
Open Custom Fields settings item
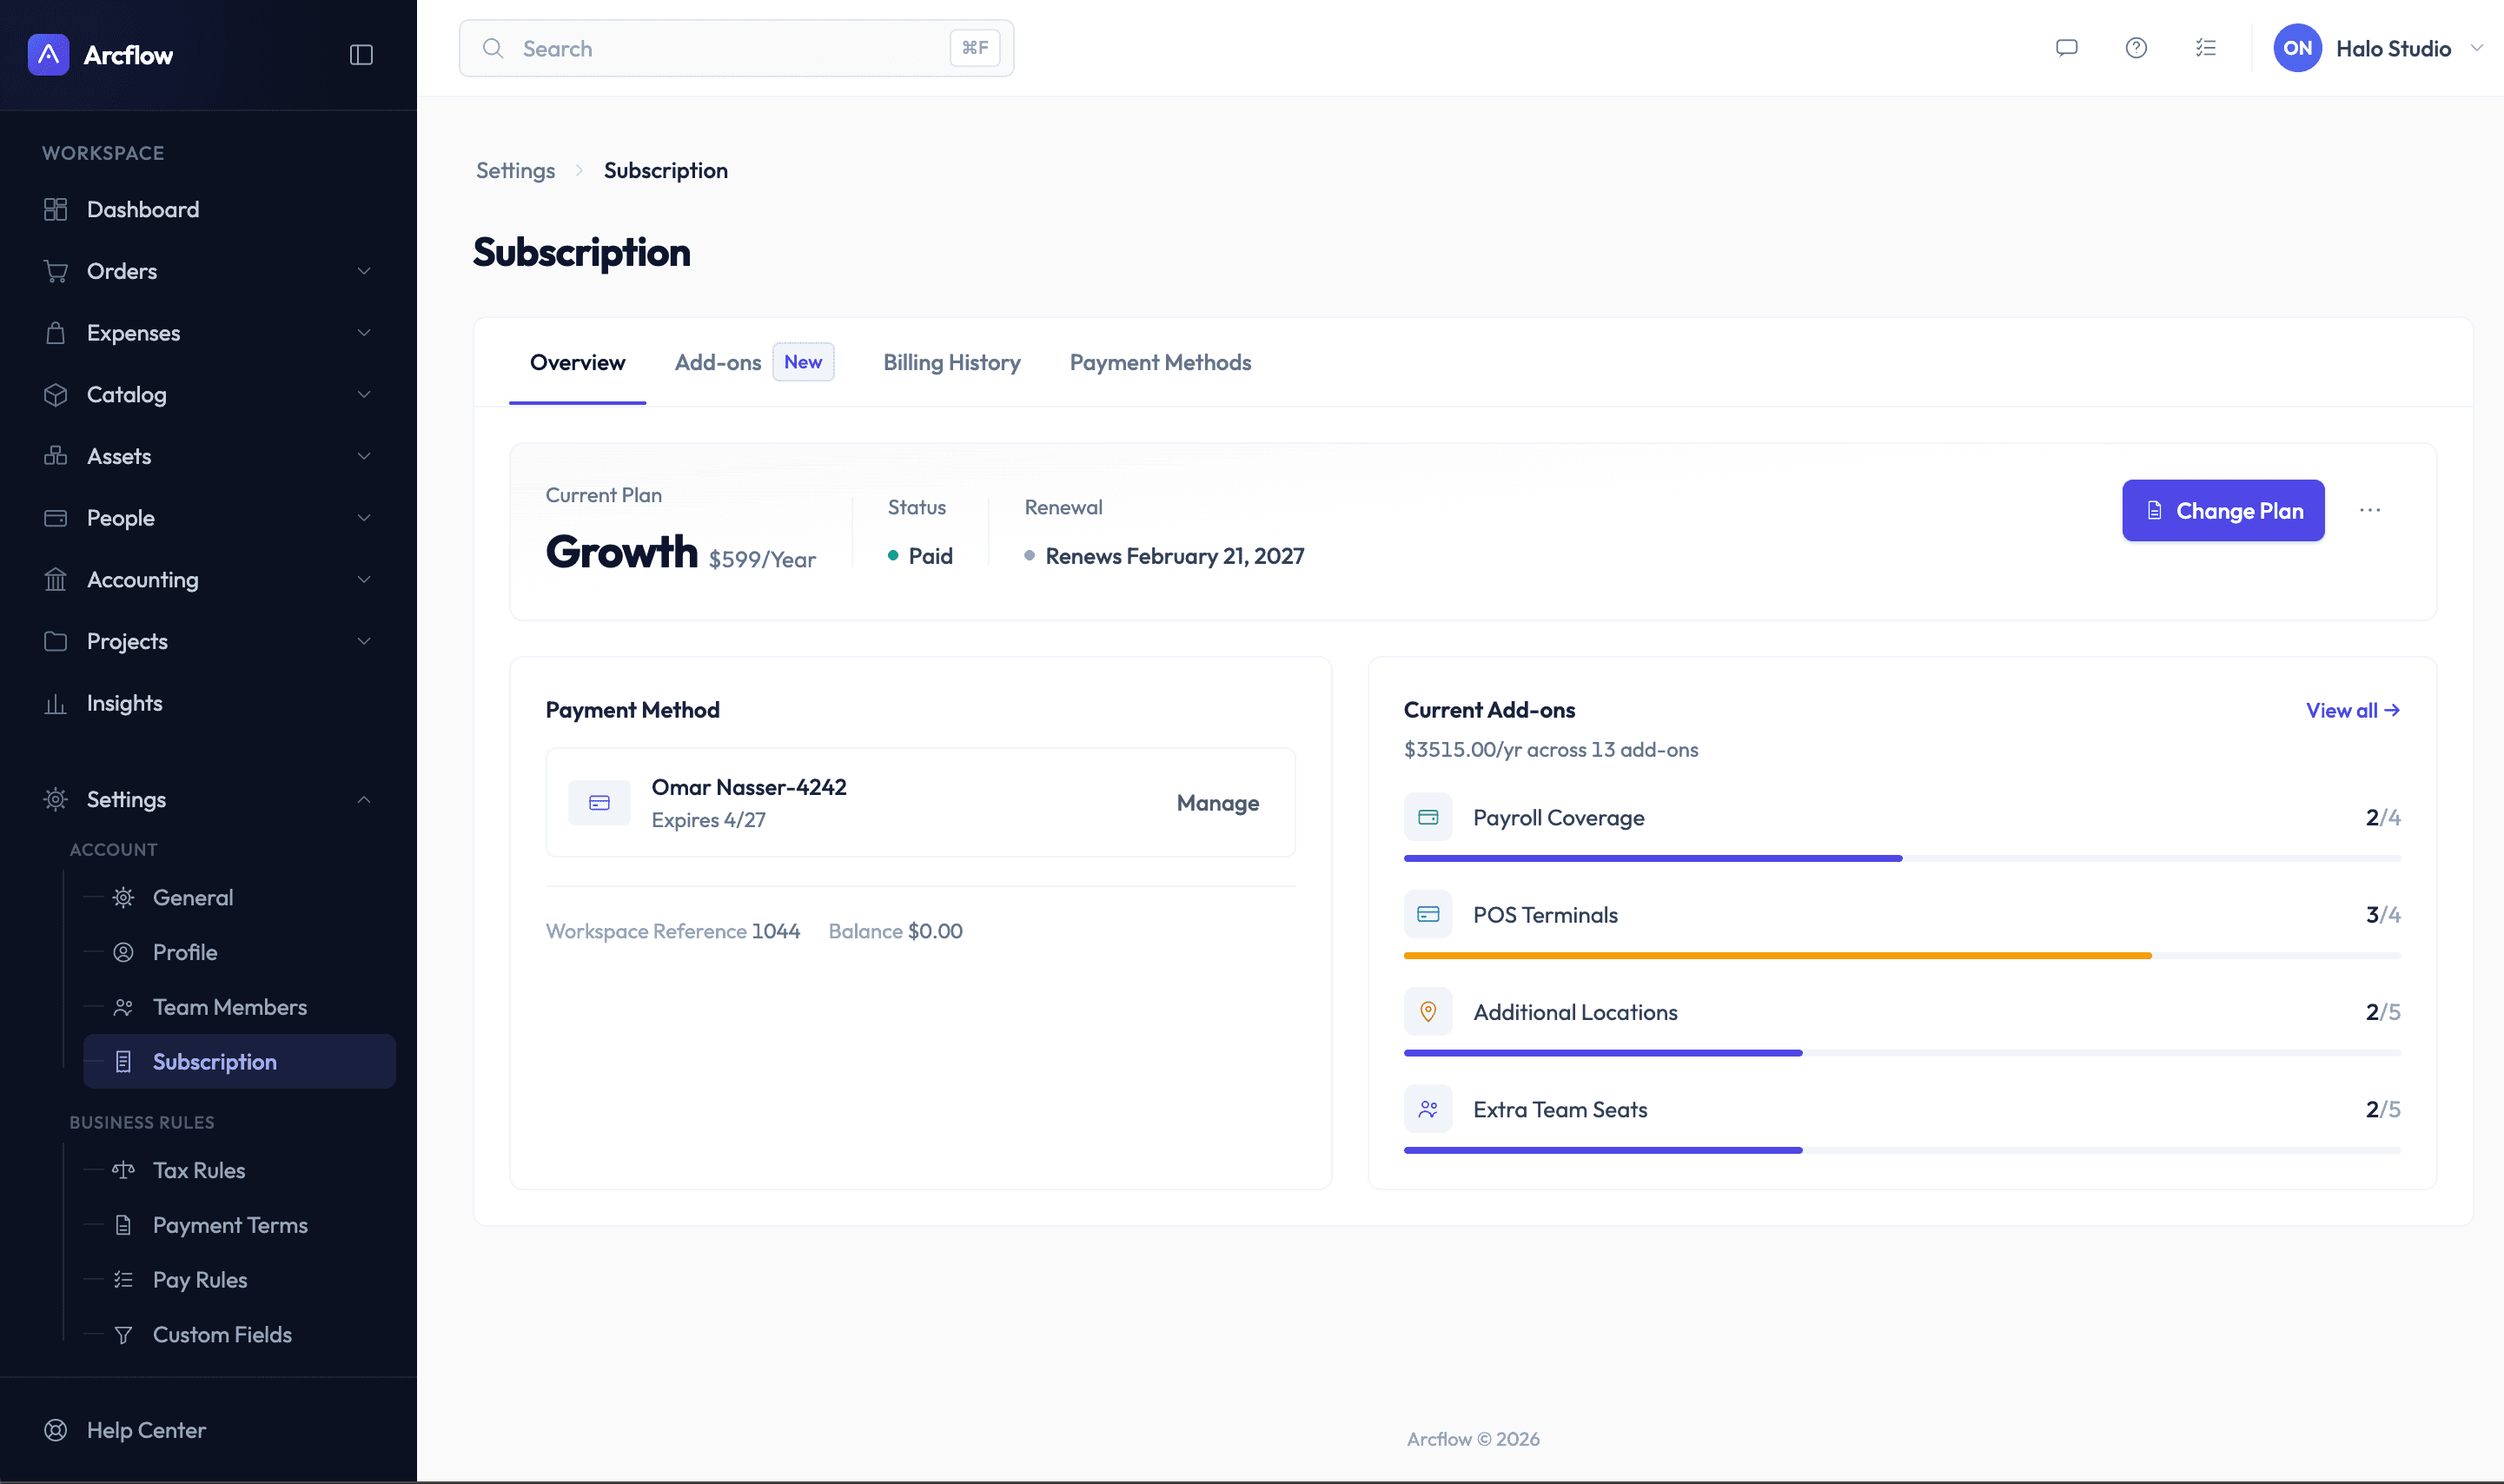pos(239,1334)
